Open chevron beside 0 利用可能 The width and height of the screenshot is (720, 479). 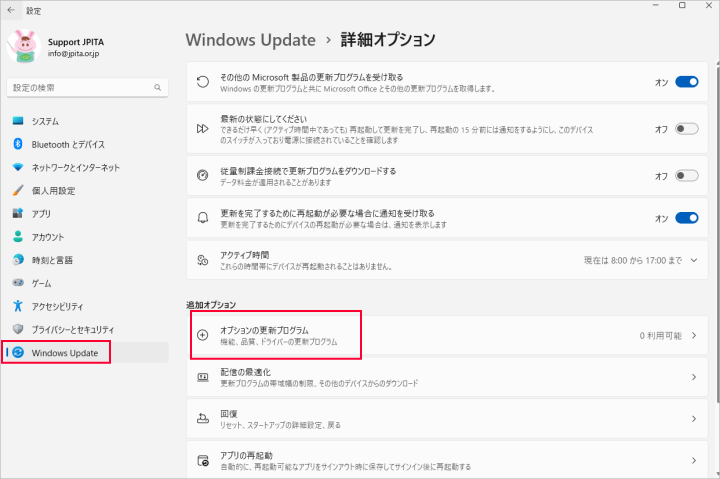[694, 335]
